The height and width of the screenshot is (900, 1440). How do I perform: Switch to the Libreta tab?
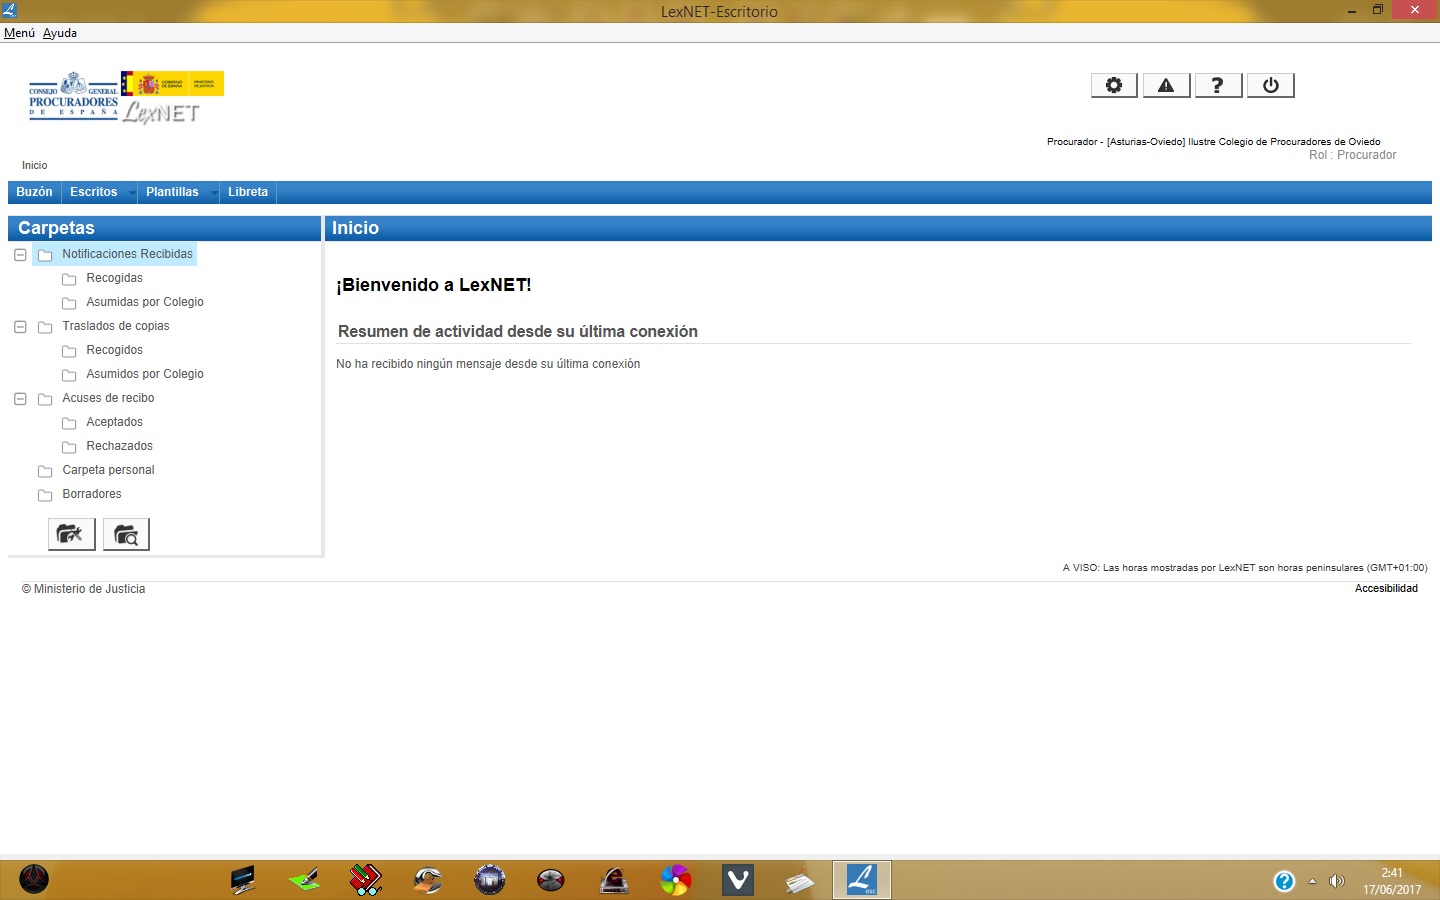click(247, 192)
